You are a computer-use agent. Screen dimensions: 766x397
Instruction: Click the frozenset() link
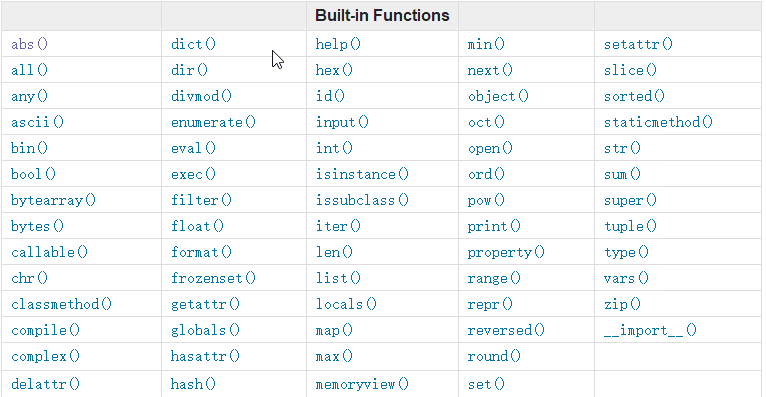[x=213, y=278]
